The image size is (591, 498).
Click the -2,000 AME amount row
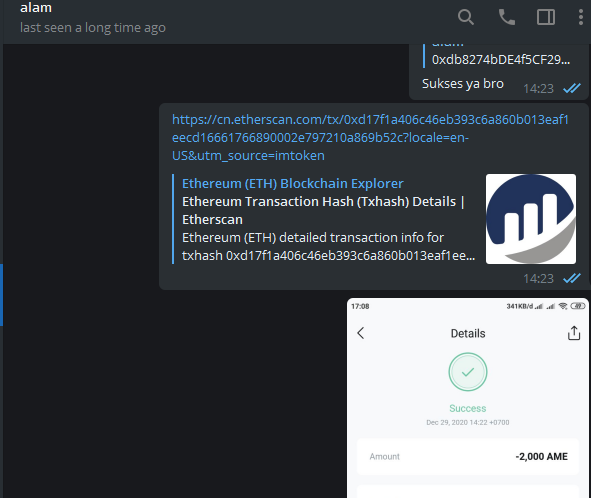coord(467,457)
